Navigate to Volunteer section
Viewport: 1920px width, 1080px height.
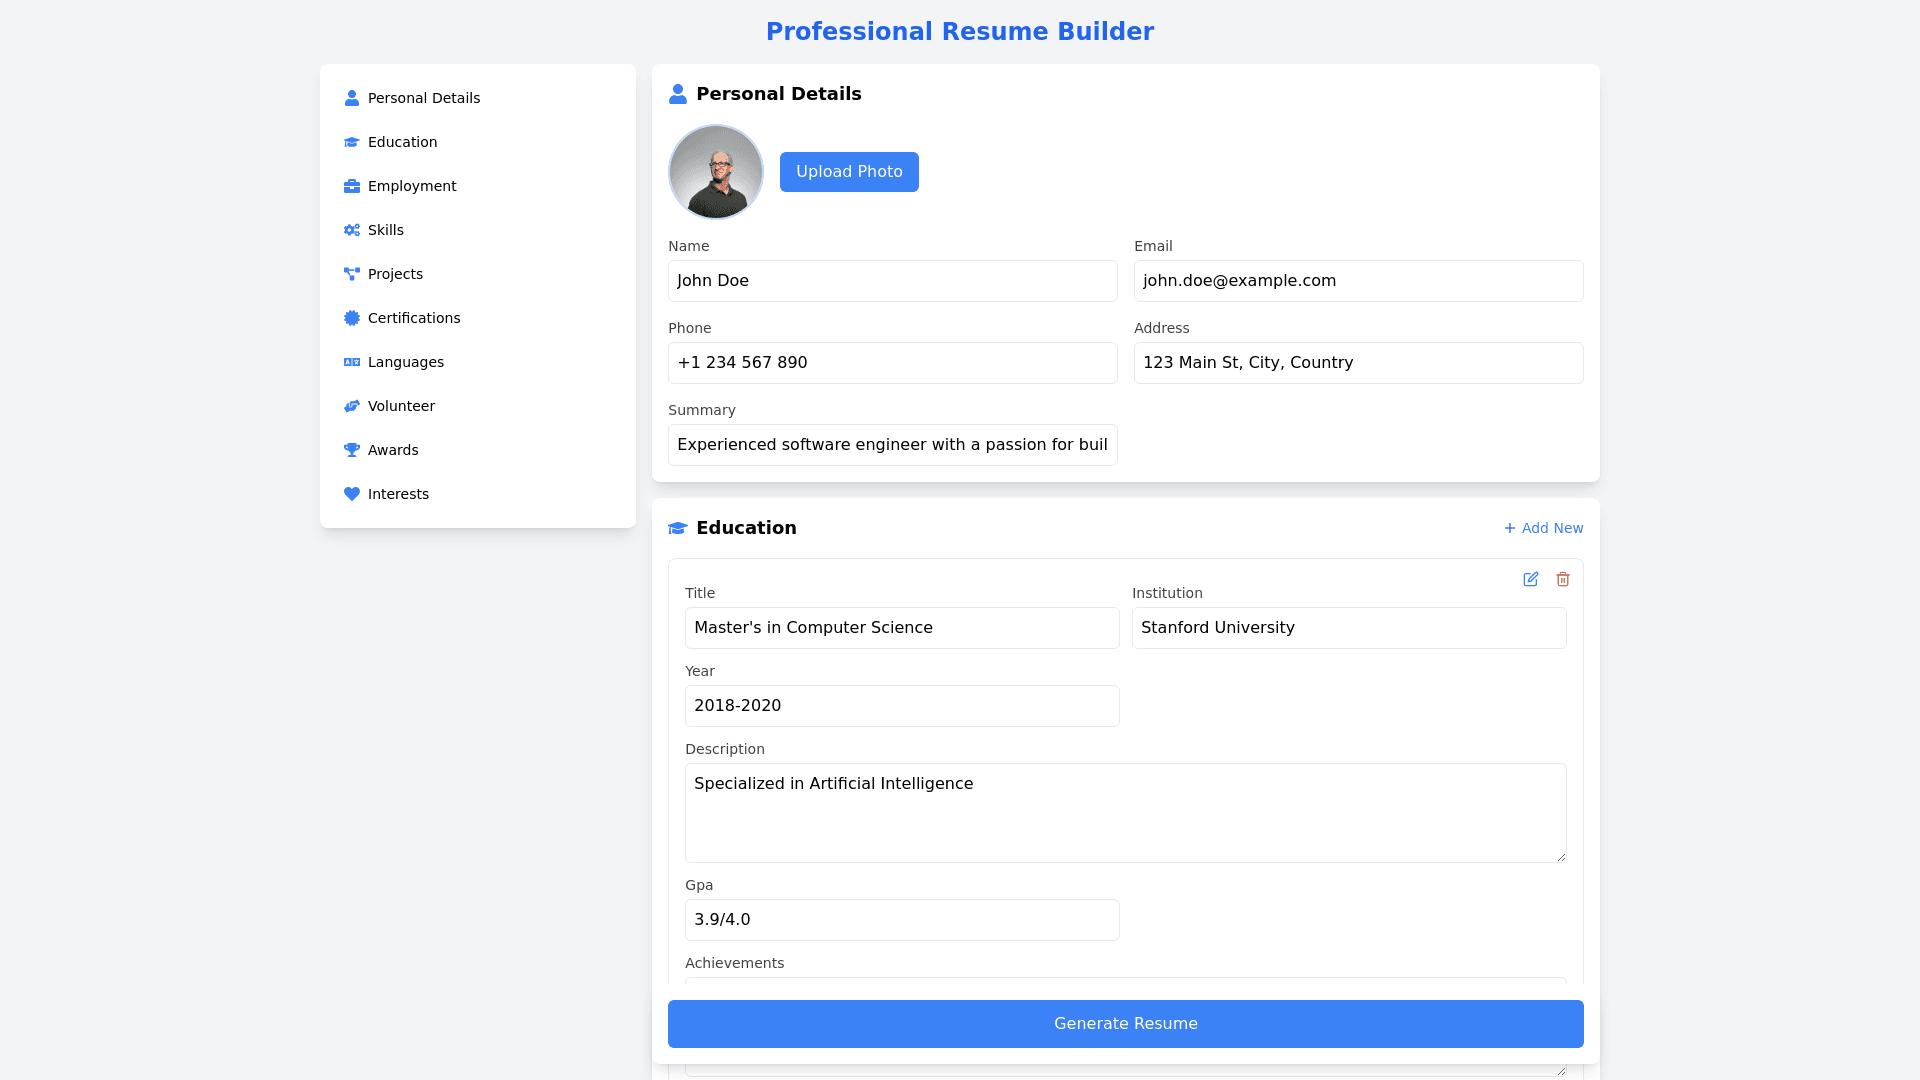(401, 406)
